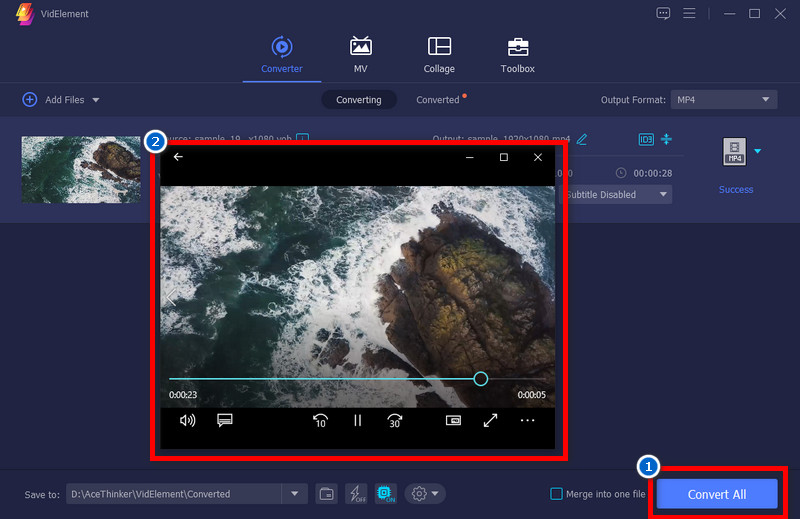Skip back 10 seconds in player

320,421
